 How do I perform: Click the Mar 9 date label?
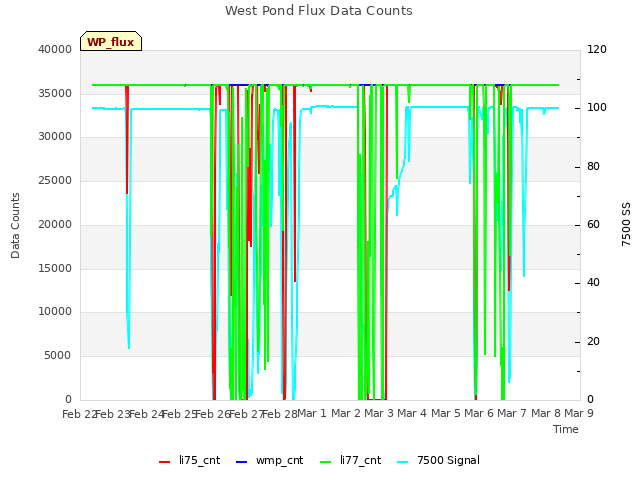(579, 413)
